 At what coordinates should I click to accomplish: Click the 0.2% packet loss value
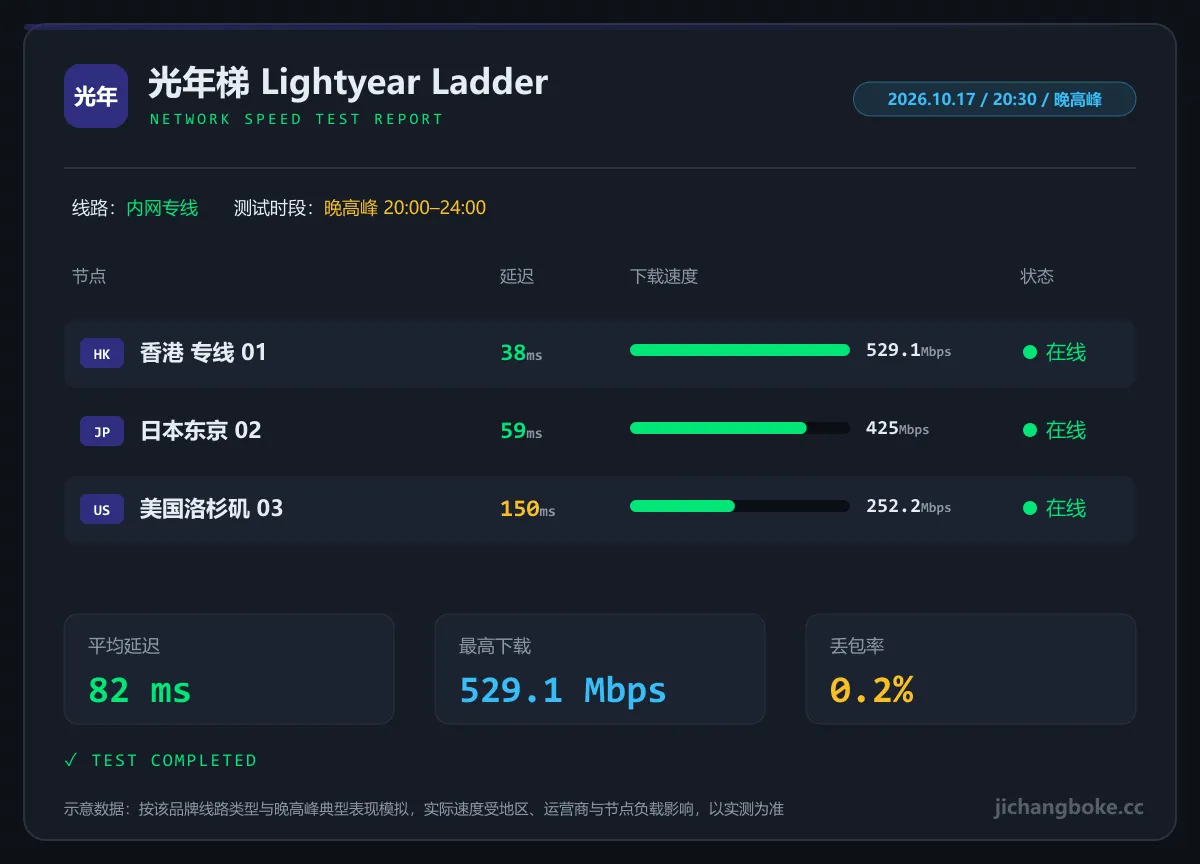pos(871,690)
